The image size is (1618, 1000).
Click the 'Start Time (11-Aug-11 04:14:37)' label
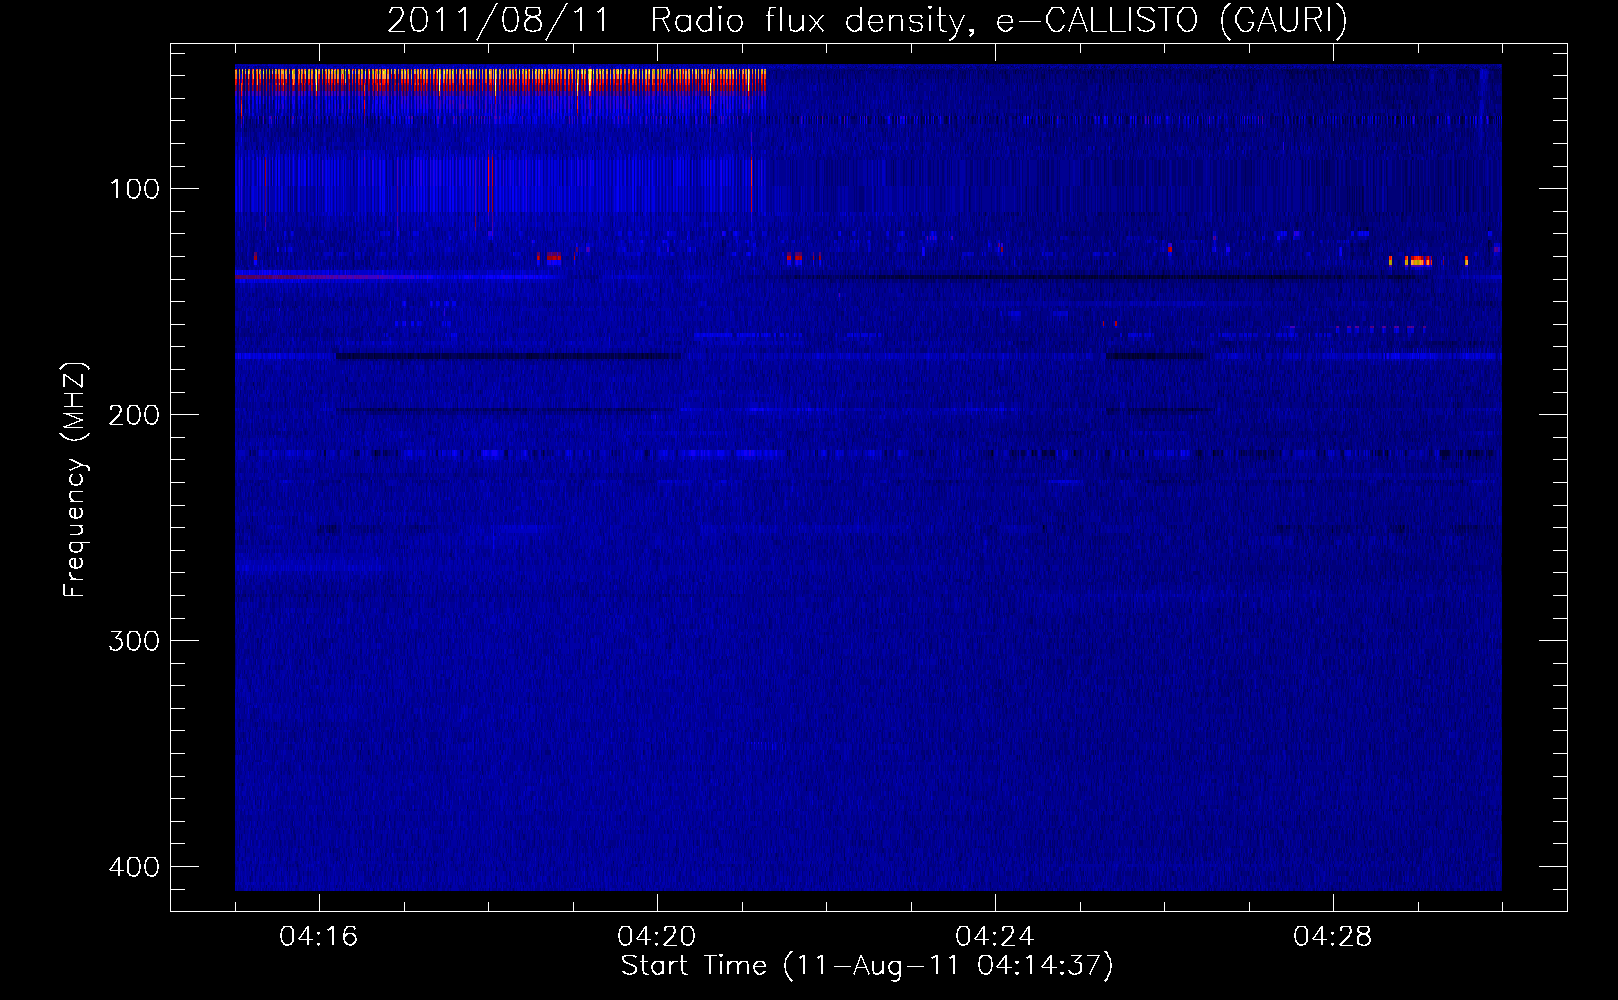click(867, 966)
